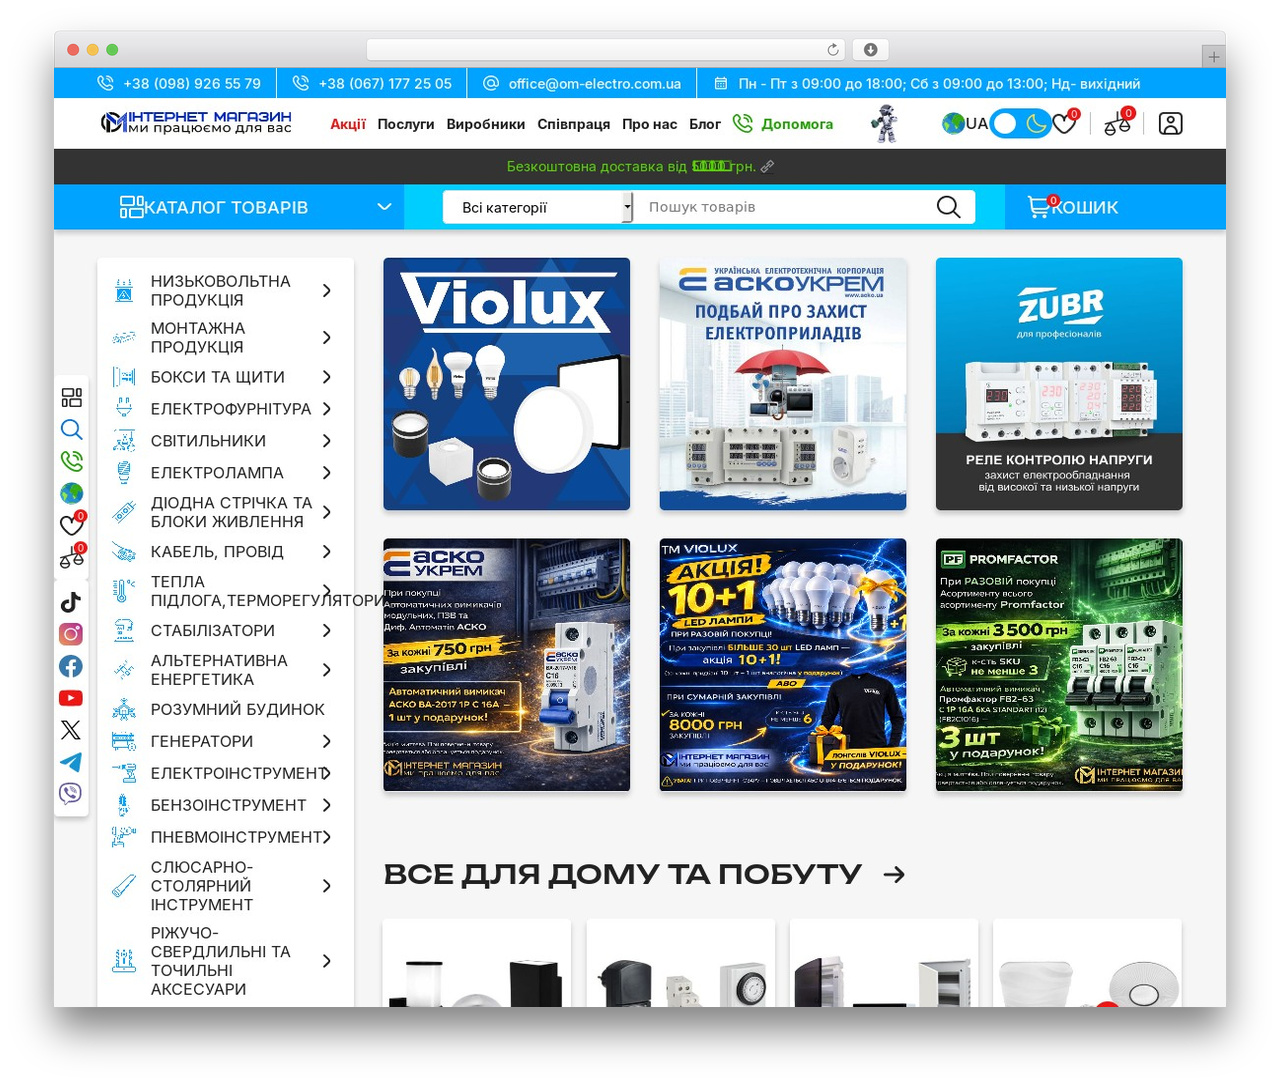Open compare scales icon in header
1280x1084 pixels.
(x=1118, y=123)
